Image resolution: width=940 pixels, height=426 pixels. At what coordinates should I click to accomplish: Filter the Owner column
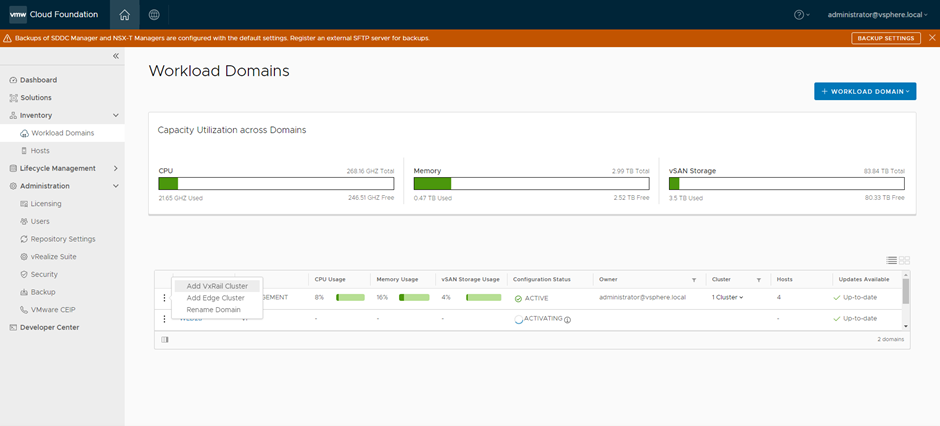tap(694, 280)
